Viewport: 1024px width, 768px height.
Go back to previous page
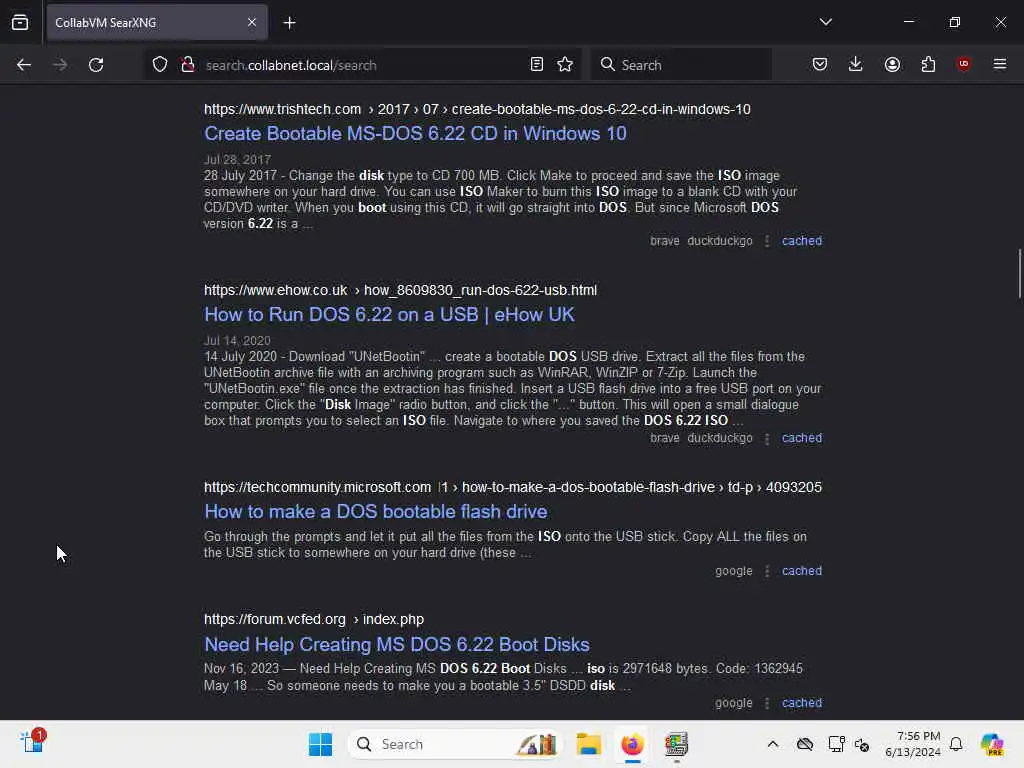tap(24, 65)
